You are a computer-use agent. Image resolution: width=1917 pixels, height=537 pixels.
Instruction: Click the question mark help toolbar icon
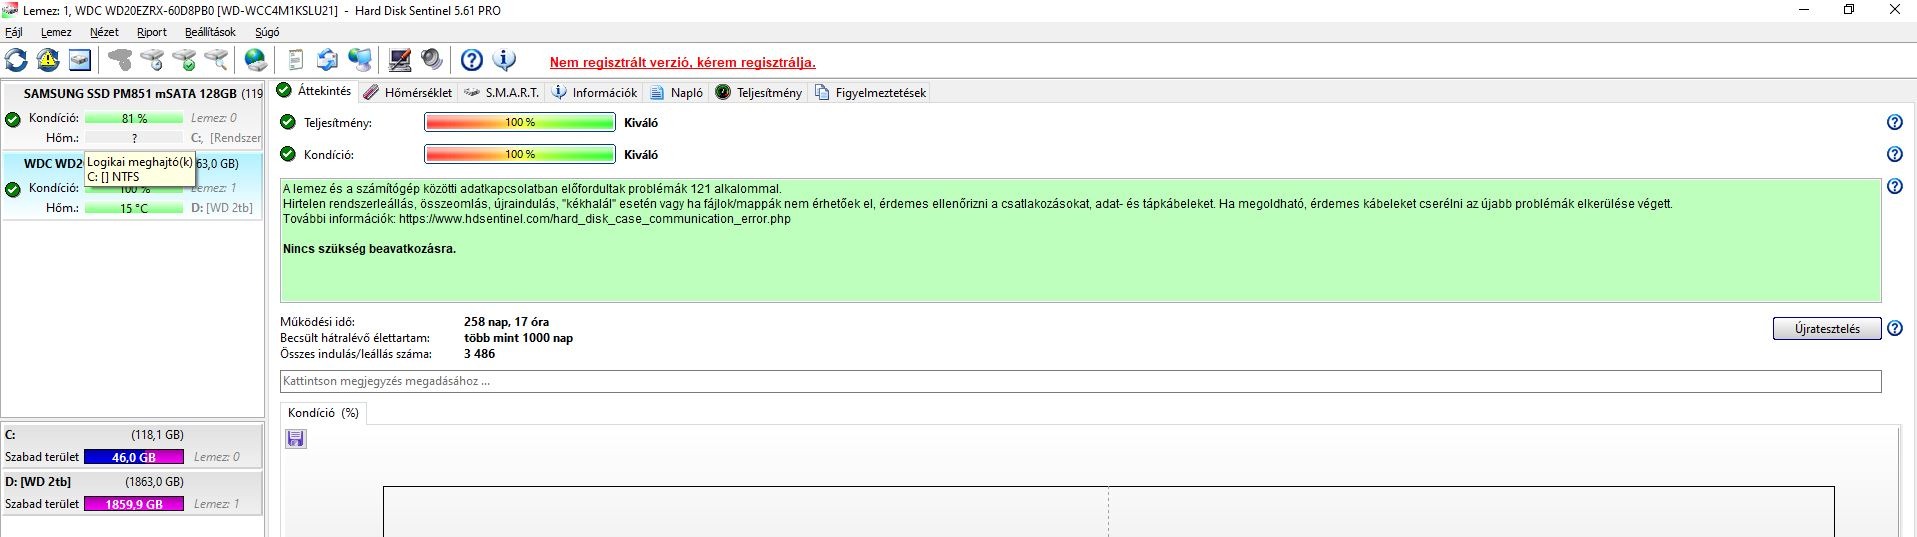(472, 60)
